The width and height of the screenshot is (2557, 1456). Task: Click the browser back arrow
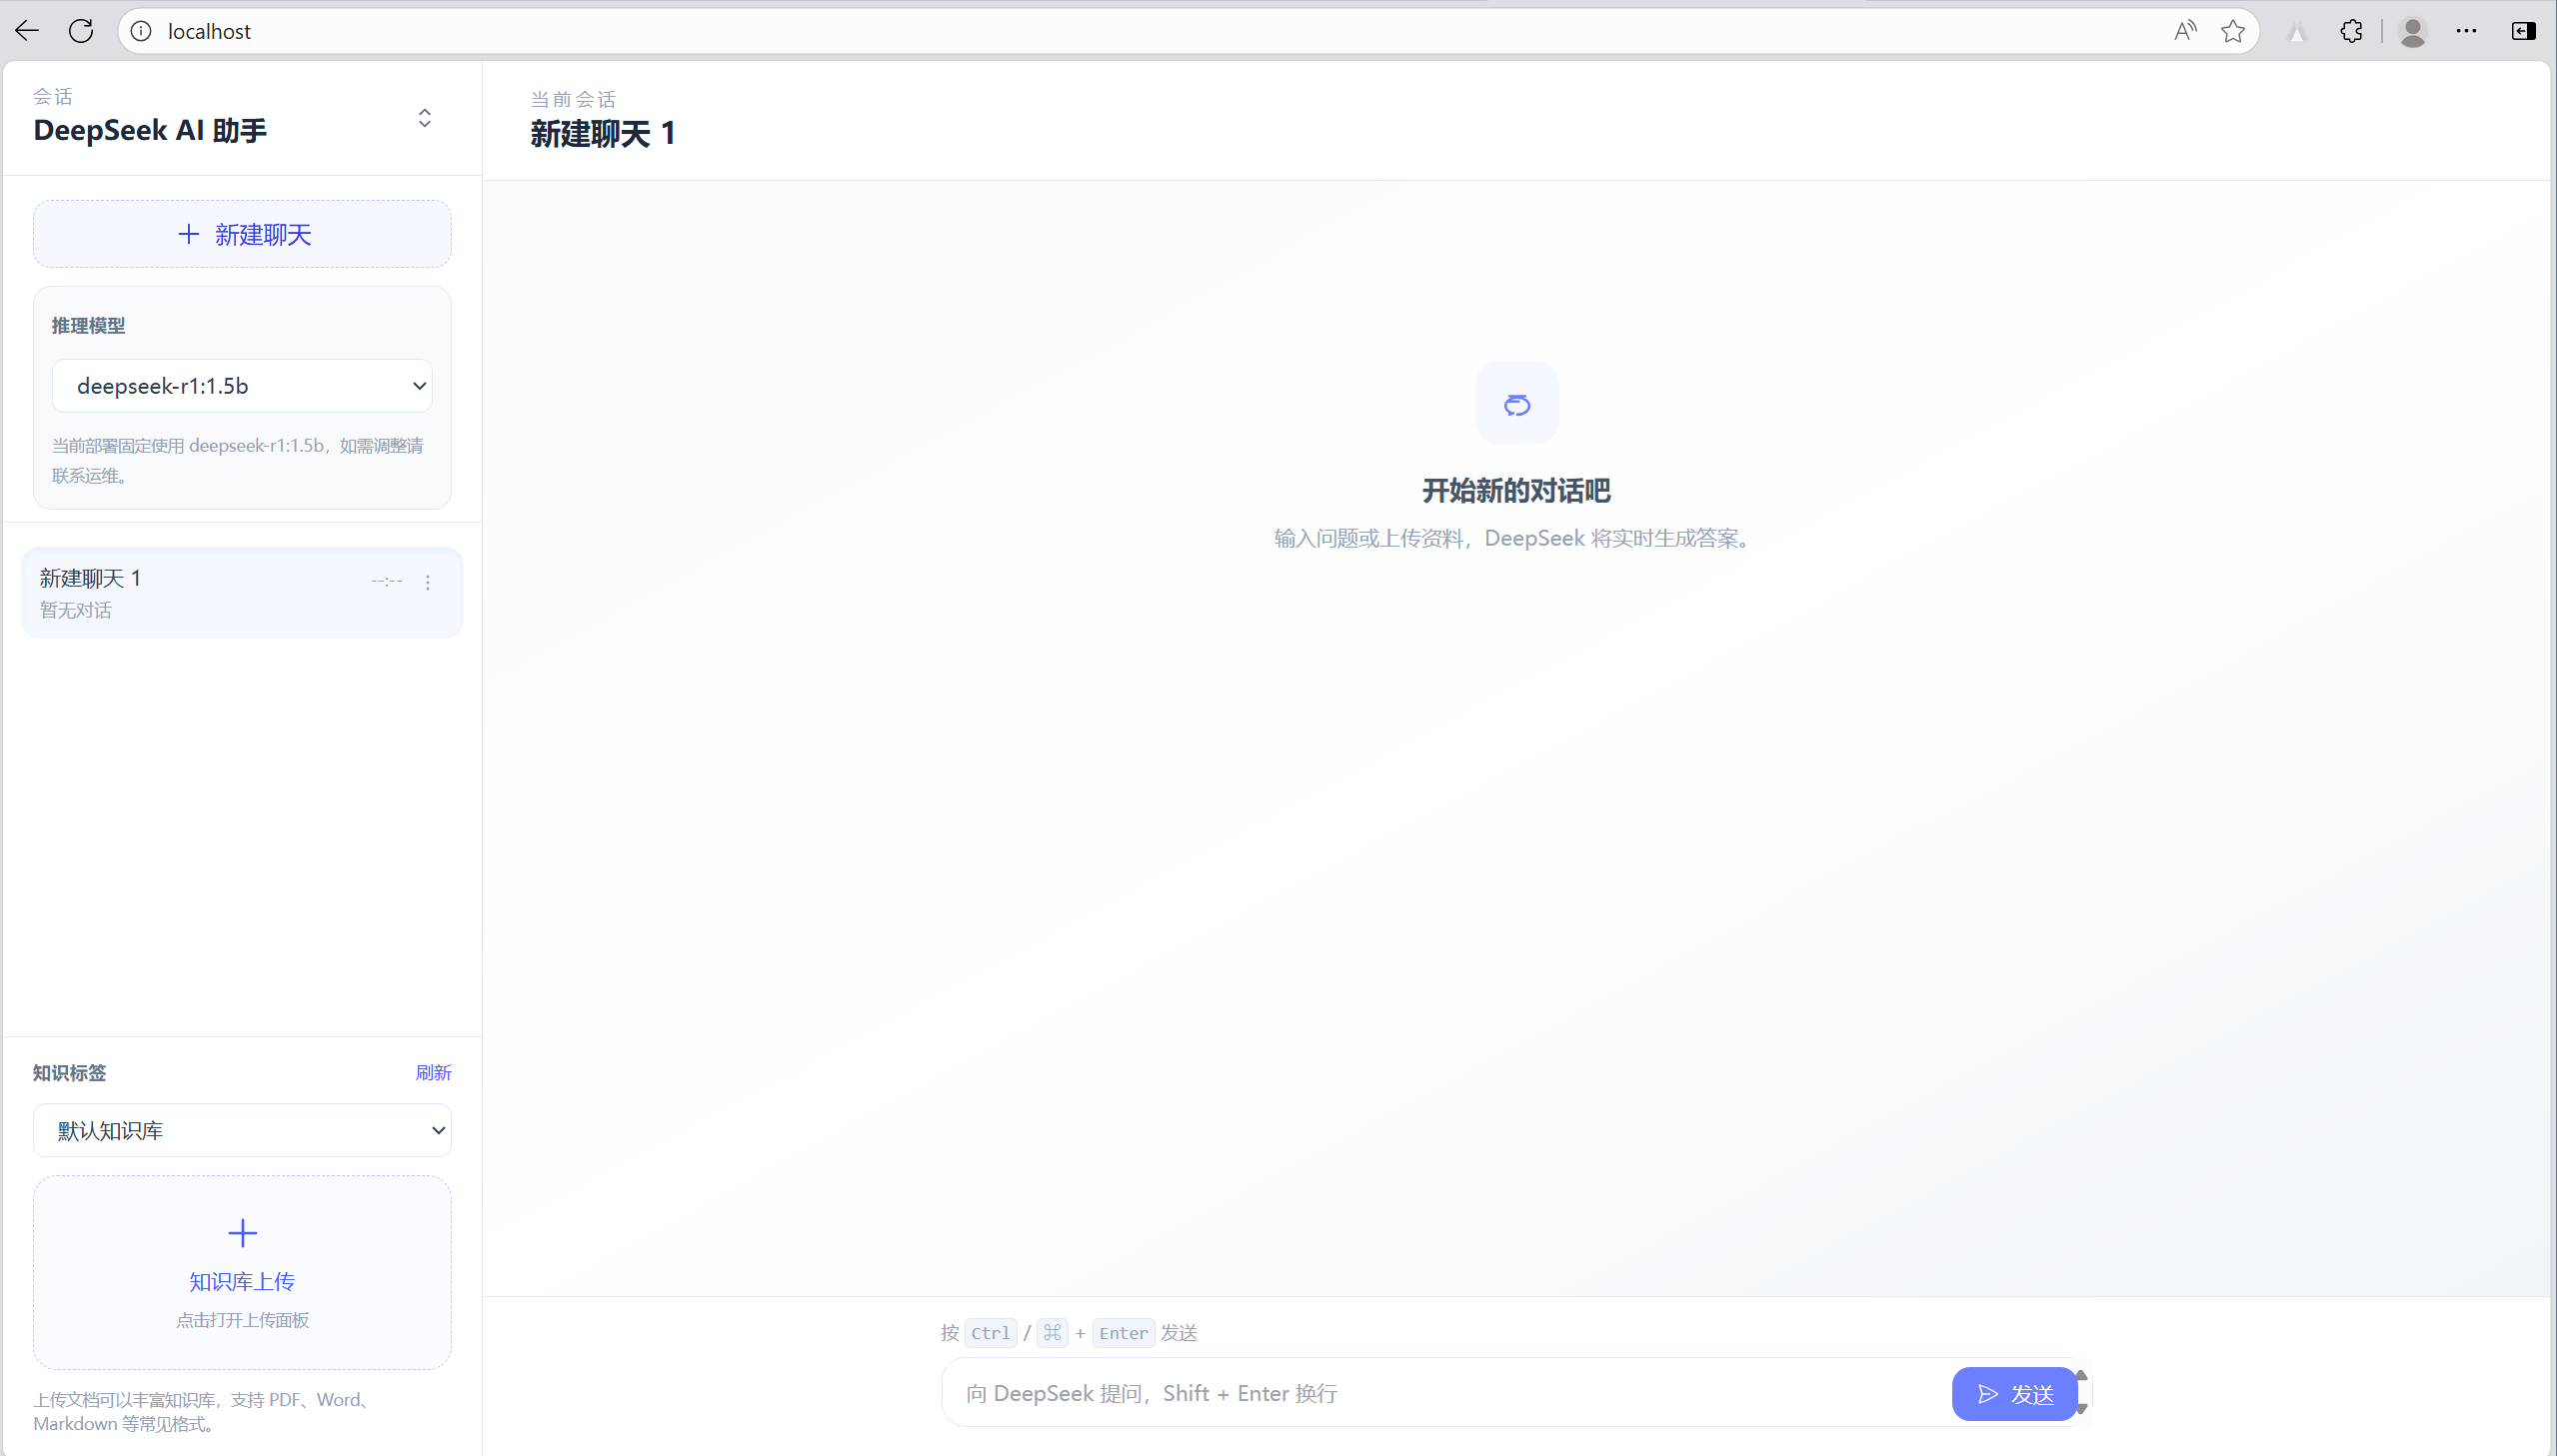[27, 31]
